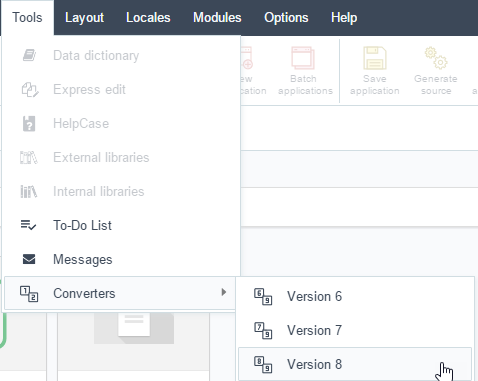478x381 pixels.
Task: Open the Locales menu
Action: point(148,18)
